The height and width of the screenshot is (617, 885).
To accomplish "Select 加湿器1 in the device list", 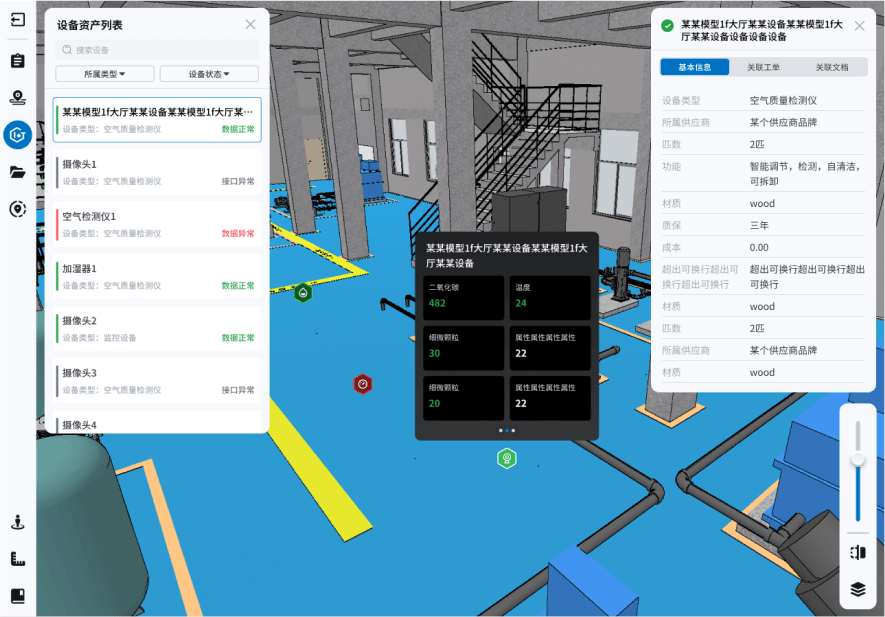I will pos(157,276).
